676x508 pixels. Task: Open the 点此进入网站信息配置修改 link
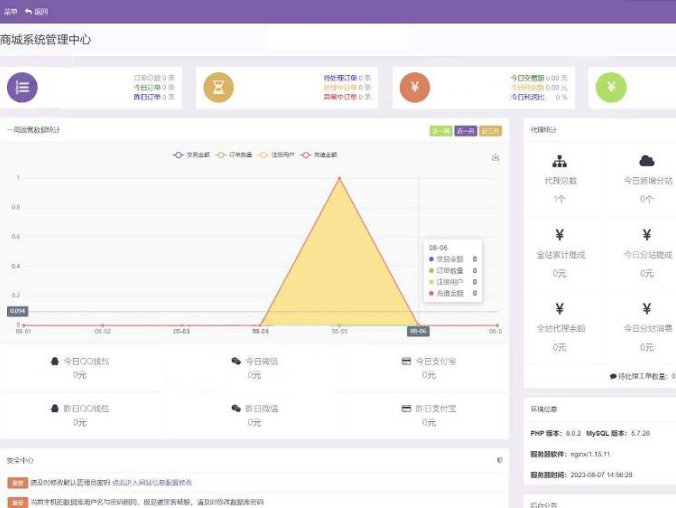coord(152,483)
